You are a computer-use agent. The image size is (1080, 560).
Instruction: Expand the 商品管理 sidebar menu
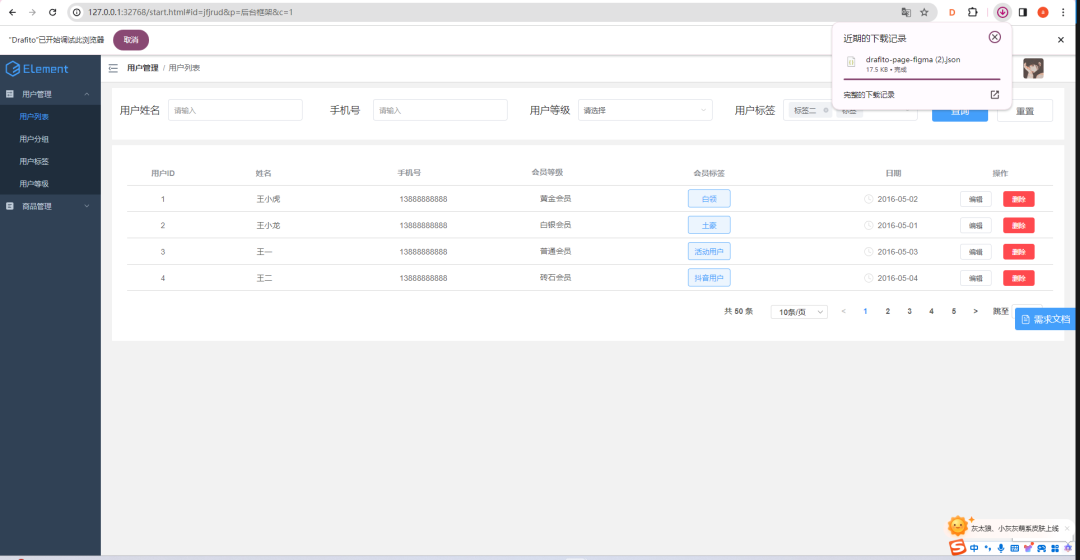coord(50,206)
